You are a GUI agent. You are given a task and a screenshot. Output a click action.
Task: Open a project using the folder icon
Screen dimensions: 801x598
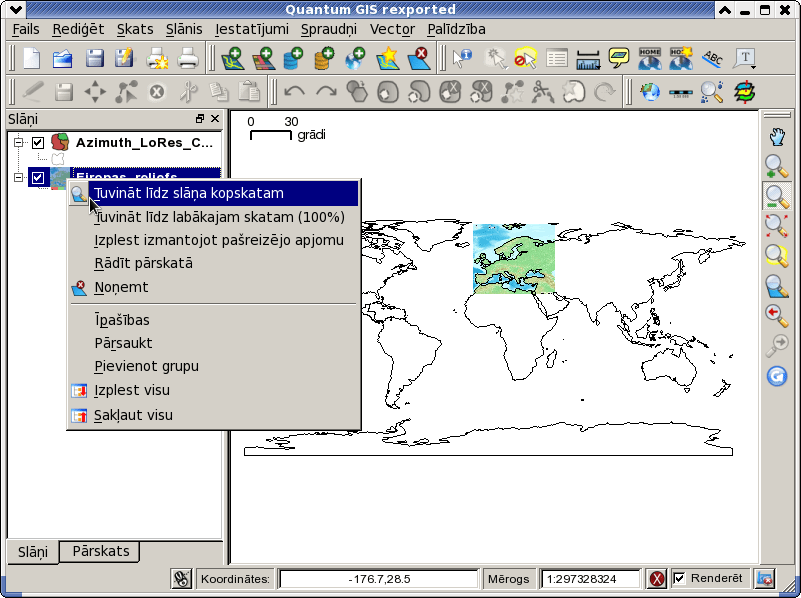pos(63,58)
